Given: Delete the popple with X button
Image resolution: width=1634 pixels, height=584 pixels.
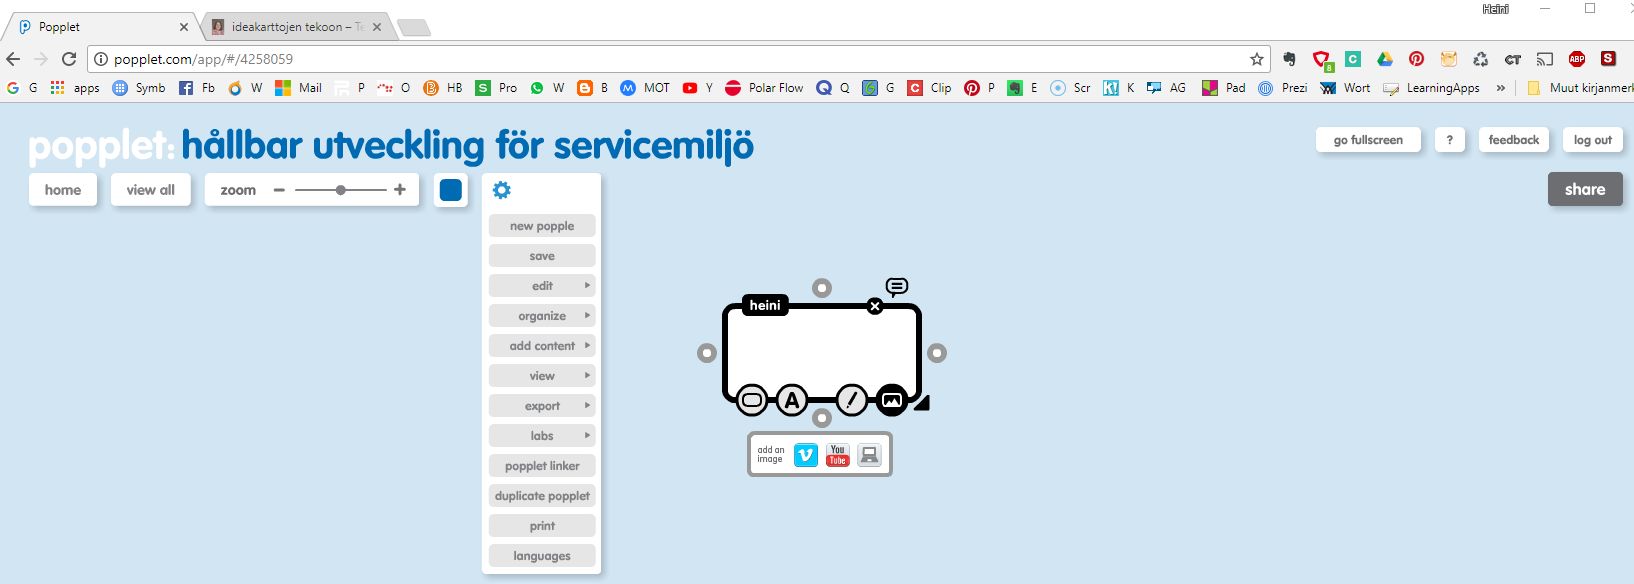Looking at the screenshot, I should 875,306.
